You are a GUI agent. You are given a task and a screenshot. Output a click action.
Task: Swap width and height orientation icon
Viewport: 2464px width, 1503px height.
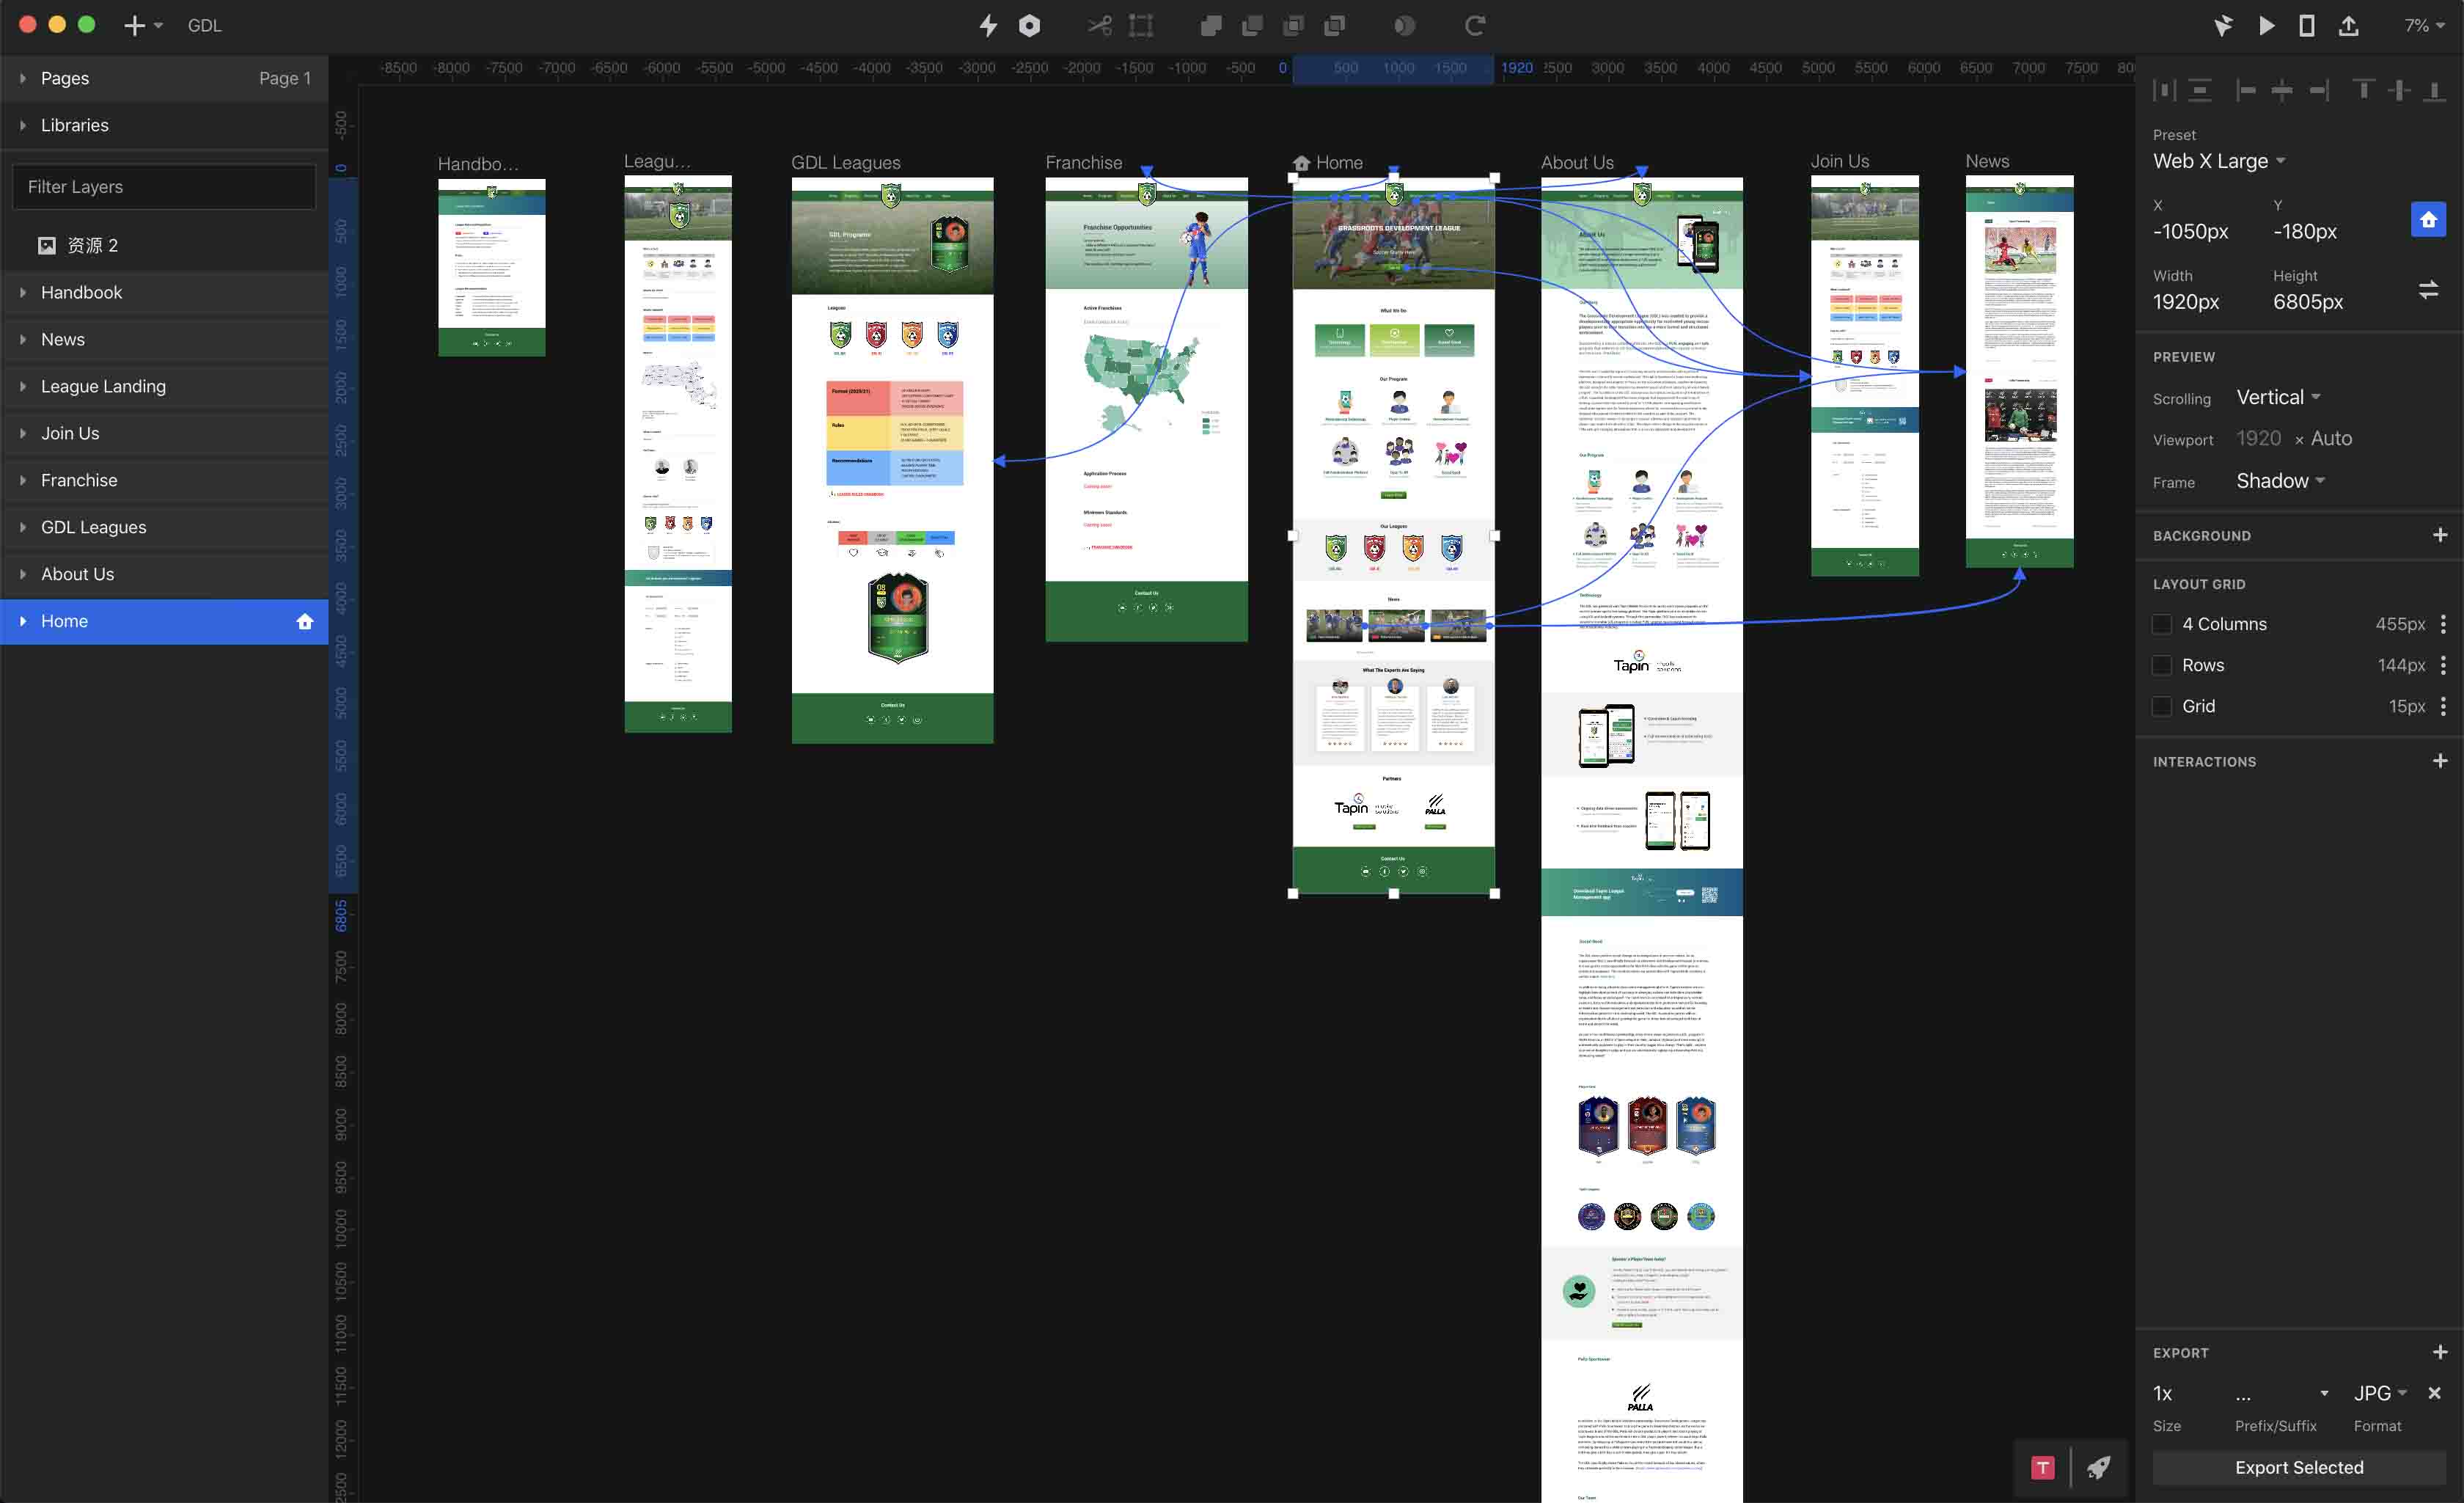click(x=2427, y=290)
